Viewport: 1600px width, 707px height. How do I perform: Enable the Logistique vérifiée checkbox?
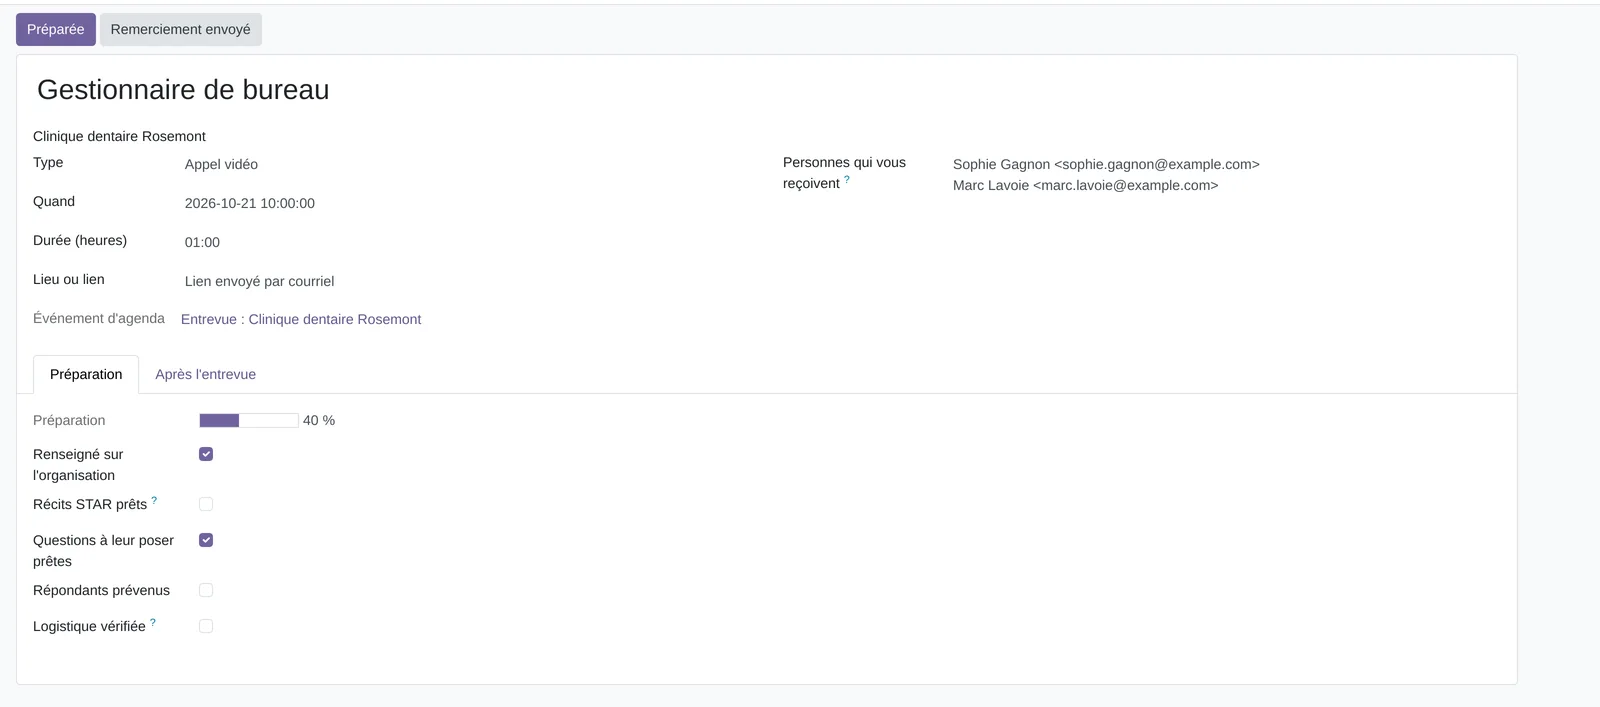pos(206,626)
